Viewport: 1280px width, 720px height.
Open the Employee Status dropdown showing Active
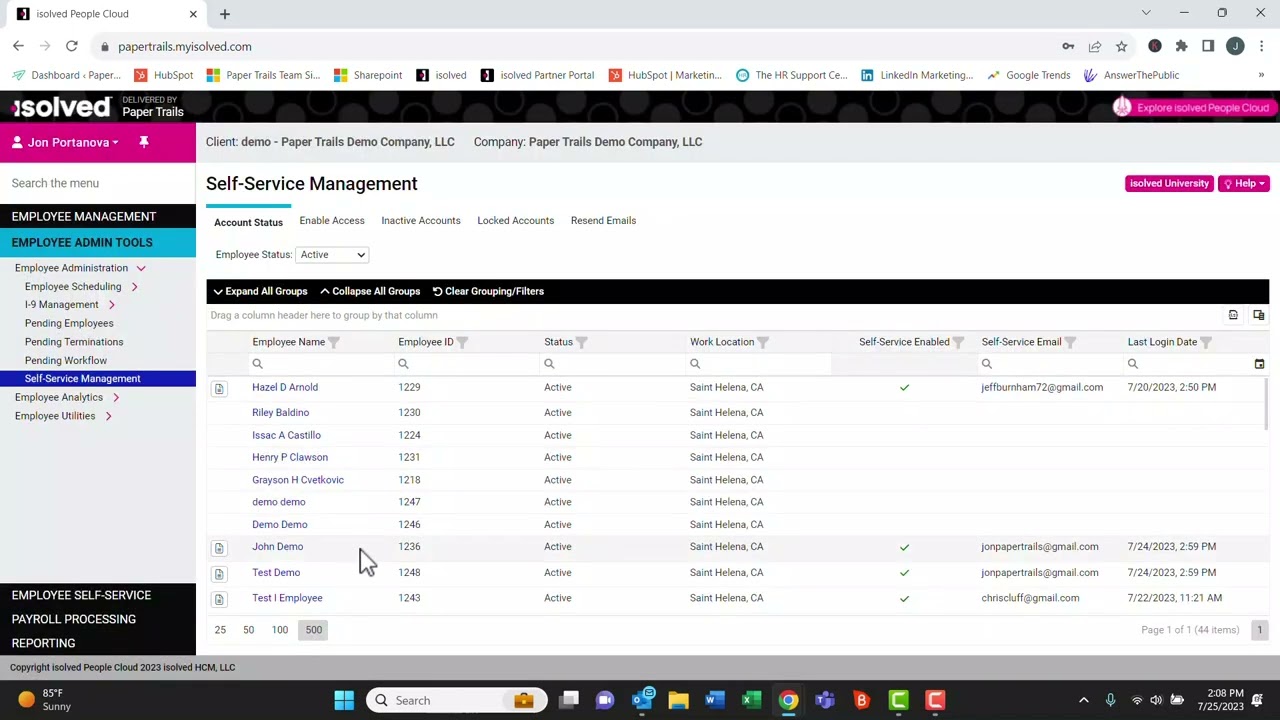coord(333,255)
